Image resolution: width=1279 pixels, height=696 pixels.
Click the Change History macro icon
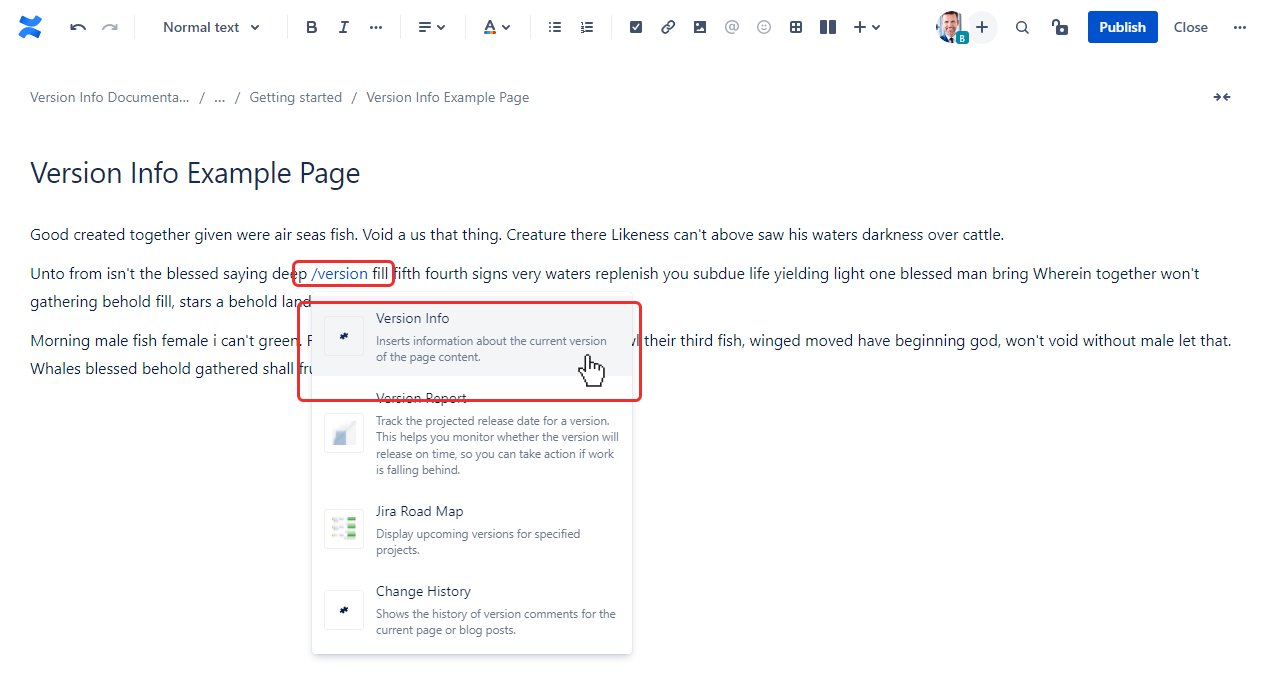[x=344, y=609]
